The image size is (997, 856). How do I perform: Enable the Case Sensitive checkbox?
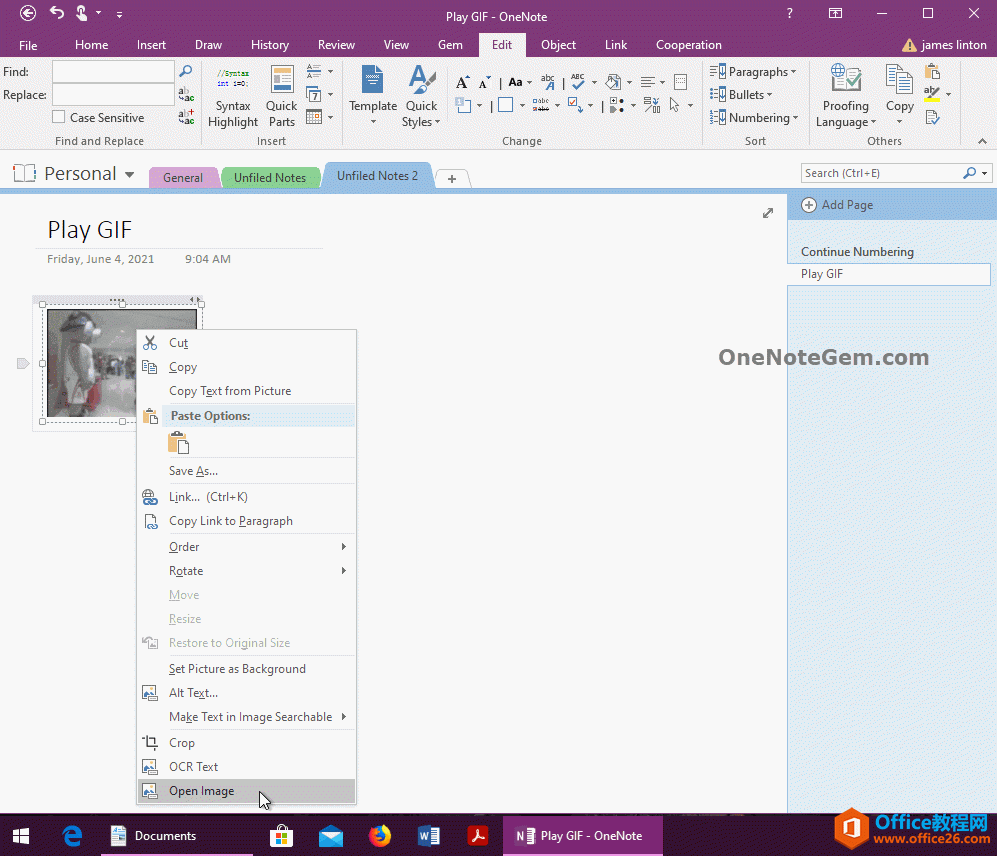57,117
